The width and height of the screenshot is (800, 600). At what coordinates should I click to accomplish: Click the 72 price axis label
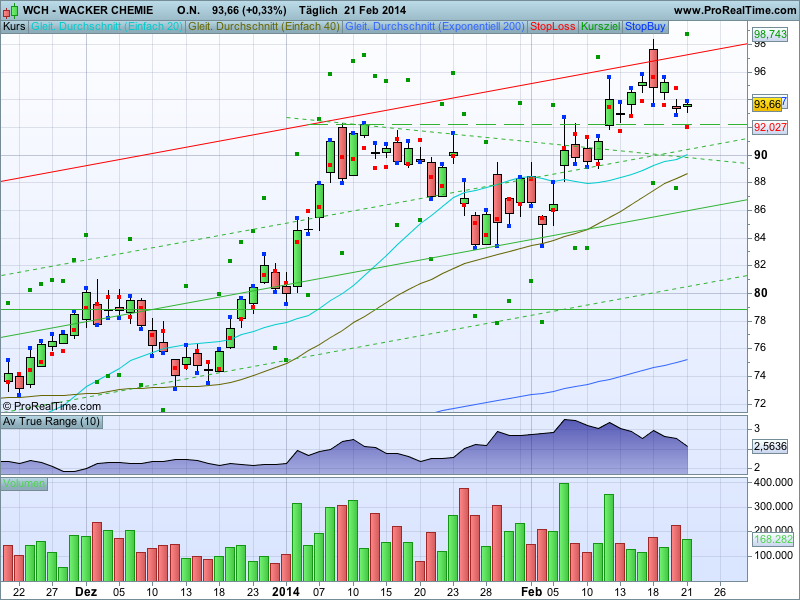click(x=760, y=403)
